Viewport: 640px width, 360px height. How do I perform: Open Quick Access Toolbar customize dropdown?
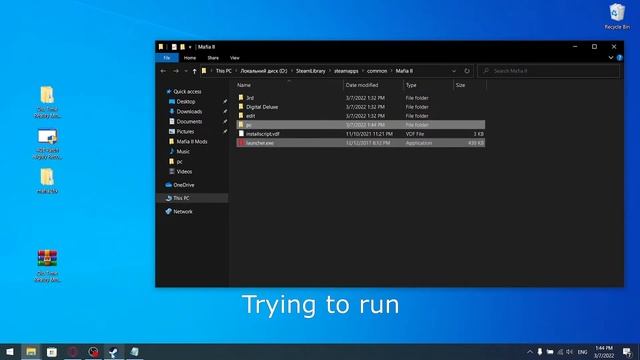tap(190, 47)
